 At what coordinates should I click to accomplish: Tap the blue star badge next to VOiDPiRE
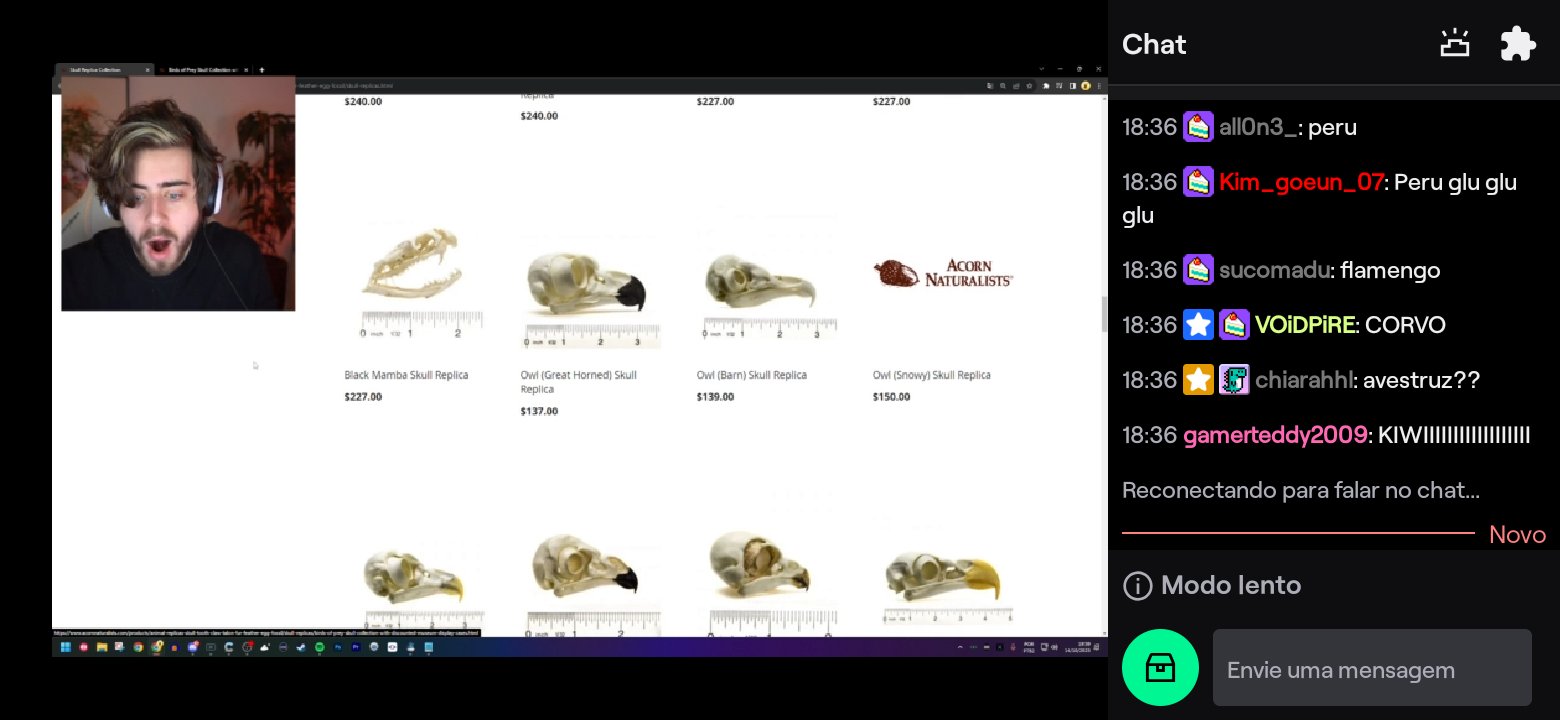point(1198,325)
